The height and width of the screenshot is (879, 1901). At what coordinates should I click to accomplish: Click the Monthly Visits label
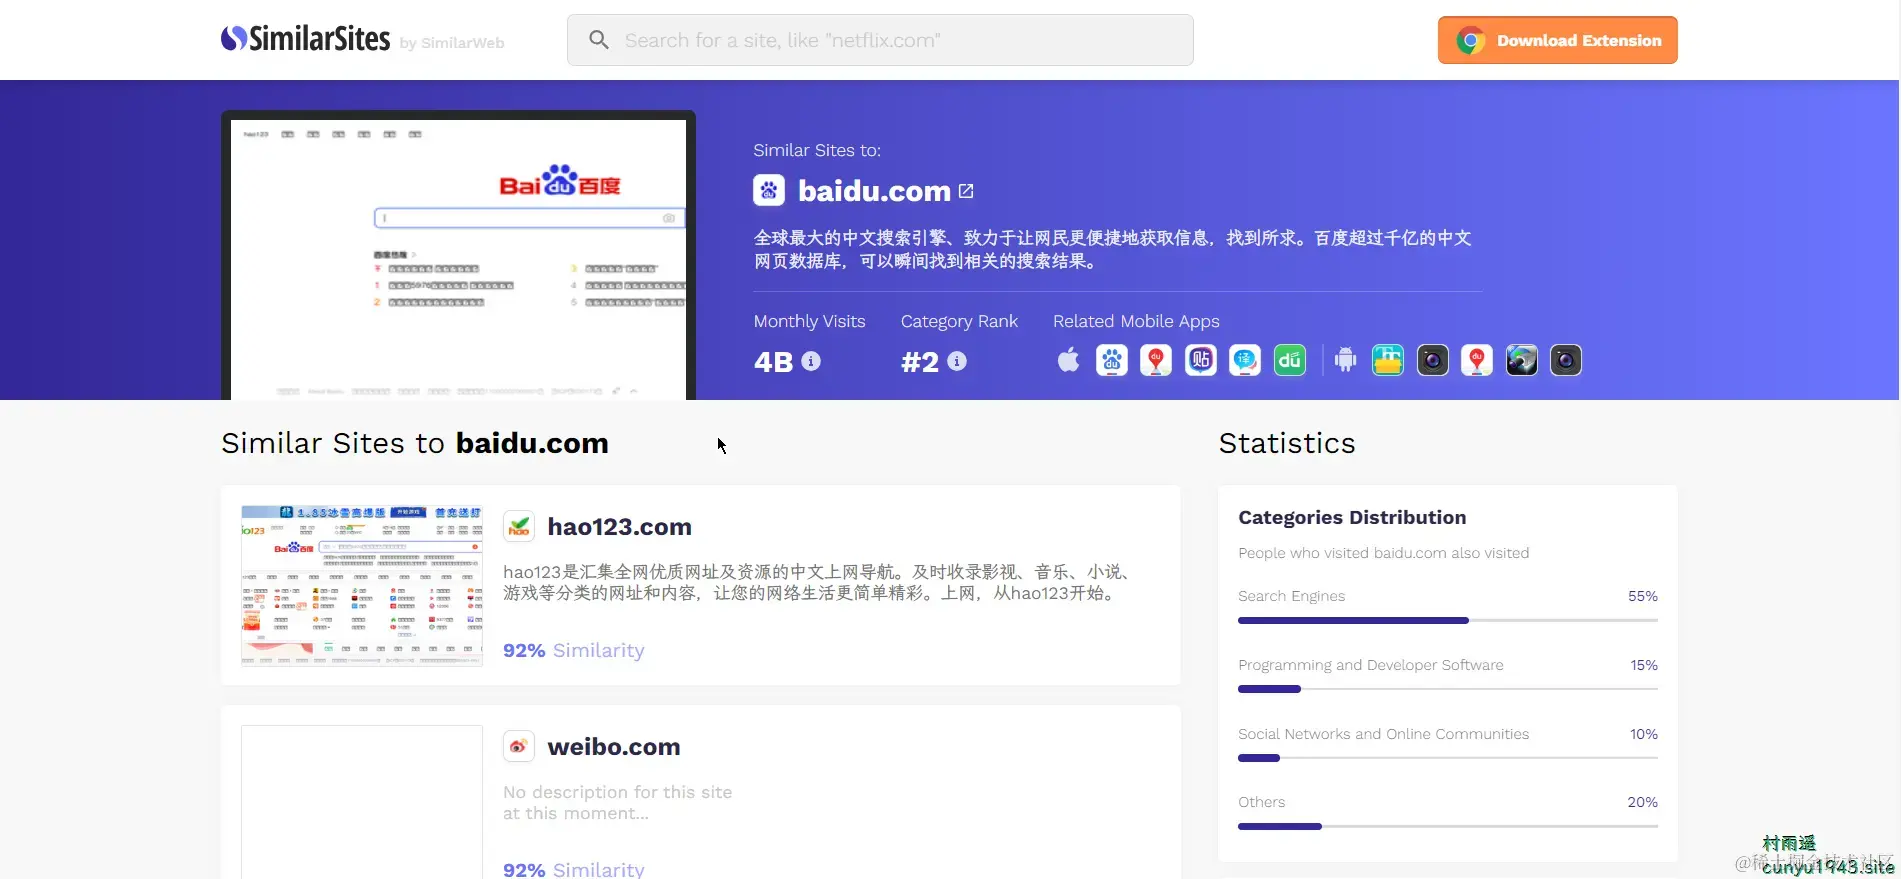[809, 321]
